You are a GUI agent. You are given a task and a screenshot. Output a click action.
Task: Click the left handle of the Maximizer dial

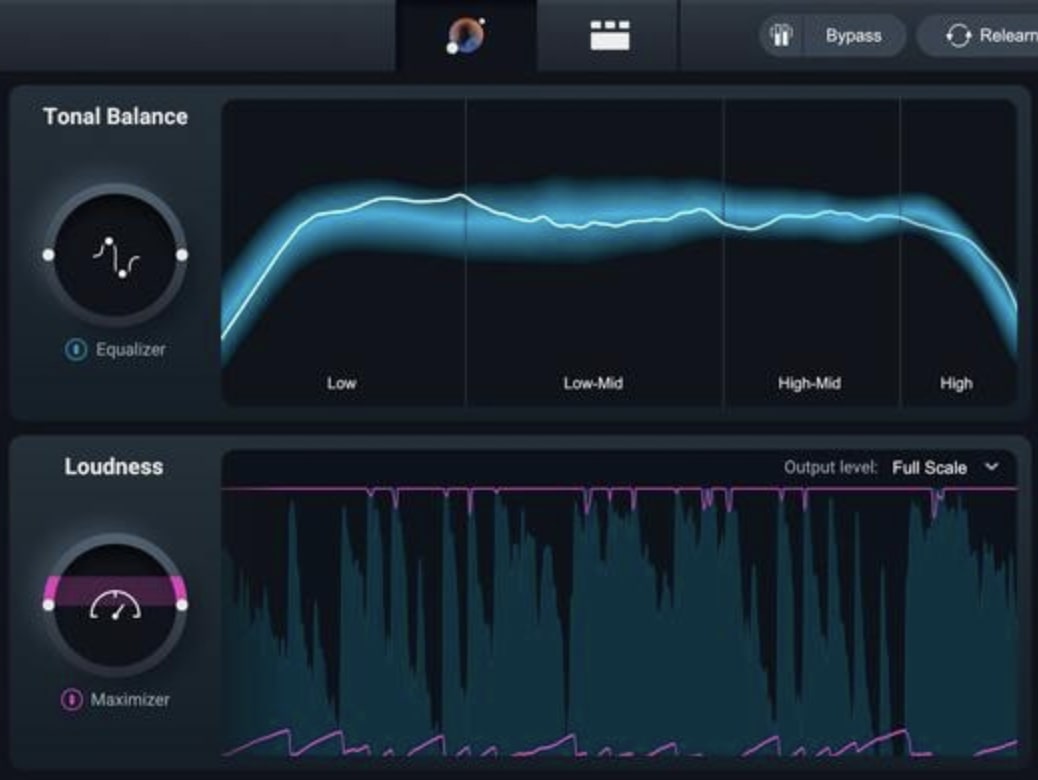(x=48, y=605)
